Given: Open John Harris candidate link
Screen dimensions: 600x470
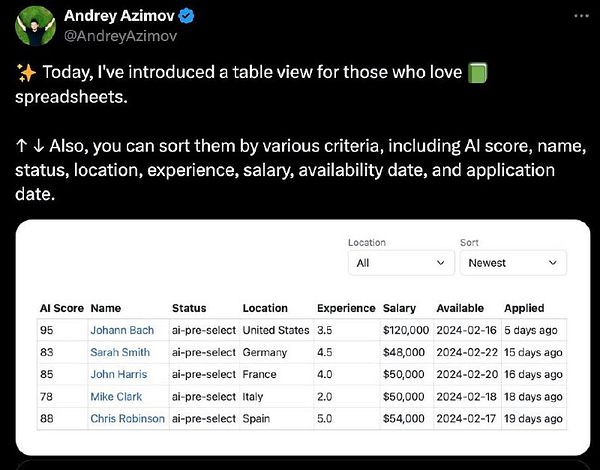Looking at the screenshot, I should click(x=120, y=374).
